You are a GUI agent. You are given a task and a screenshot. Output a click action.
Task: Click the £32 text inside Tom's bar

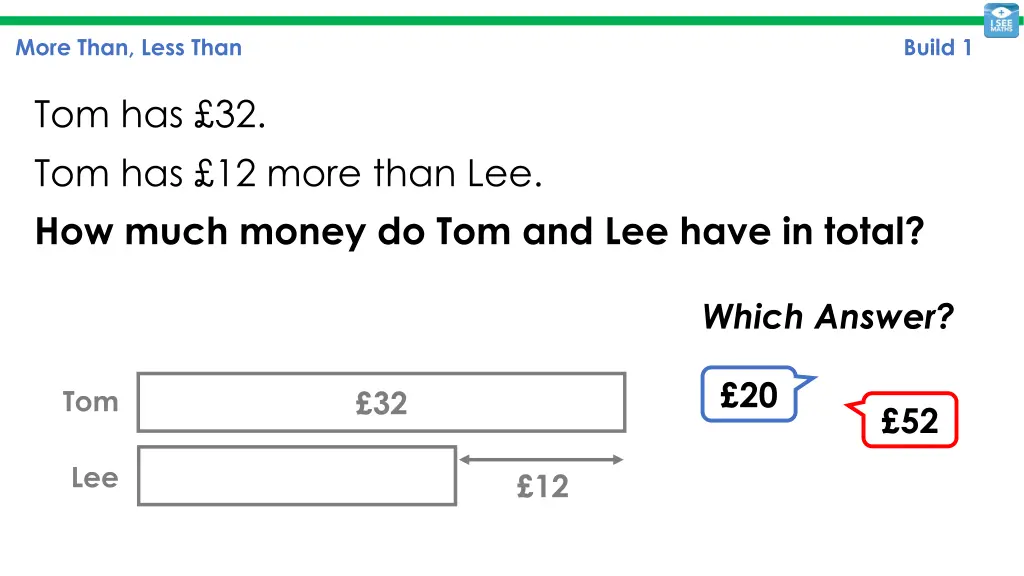[x=381, y=403]
